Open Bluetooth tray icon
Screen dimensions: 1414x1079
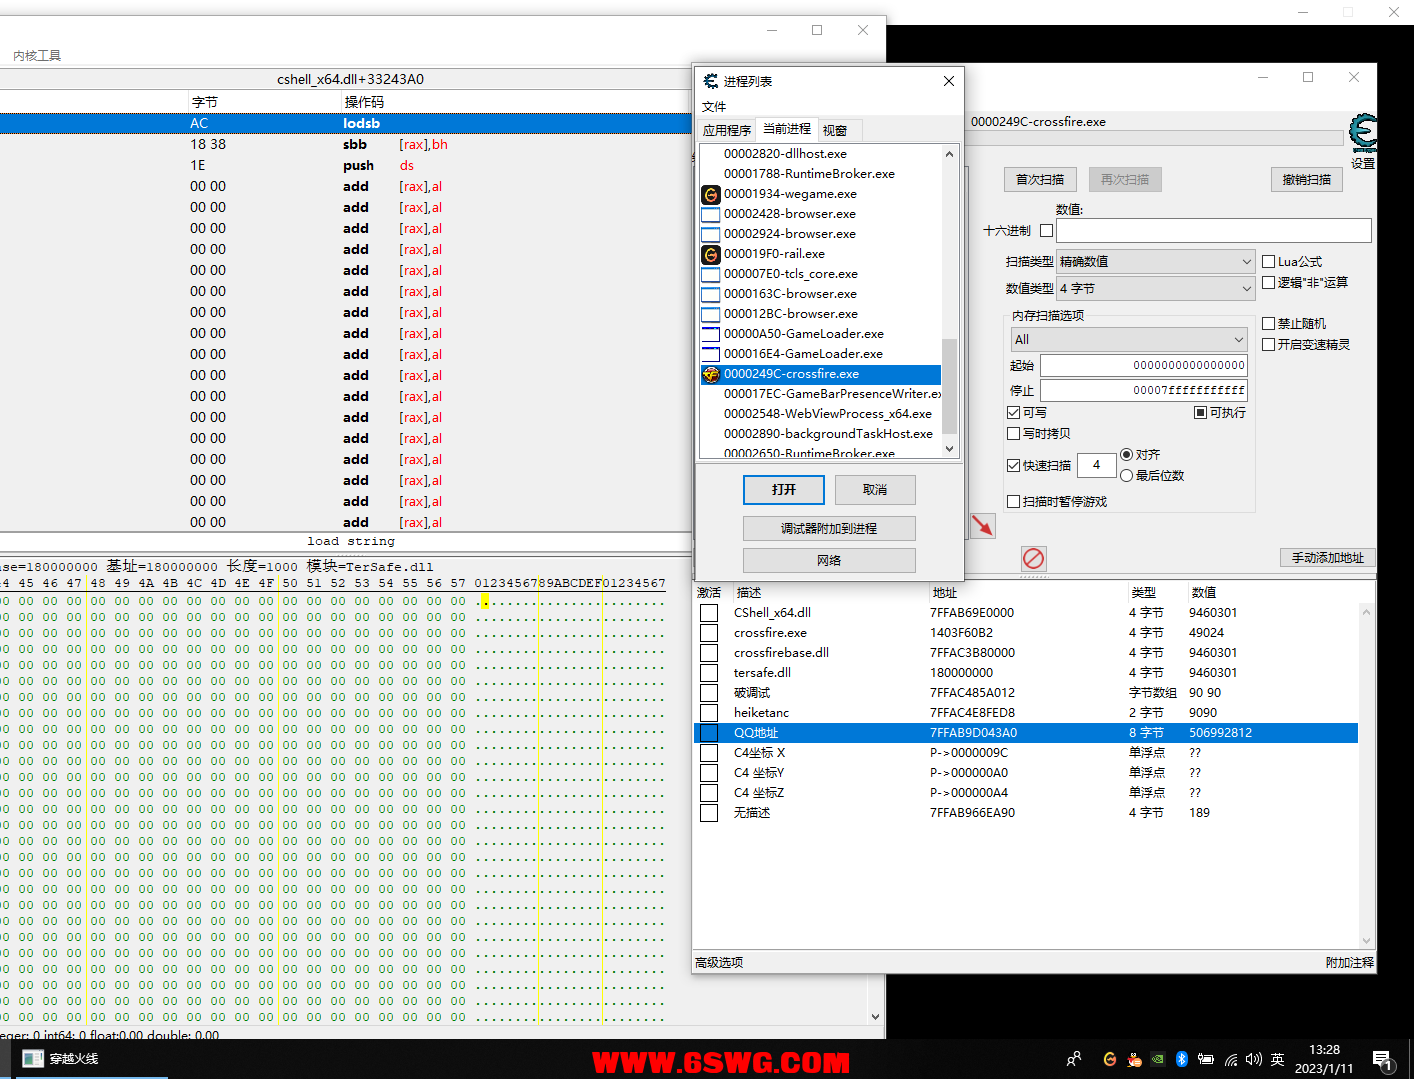click(1181, 1059)
